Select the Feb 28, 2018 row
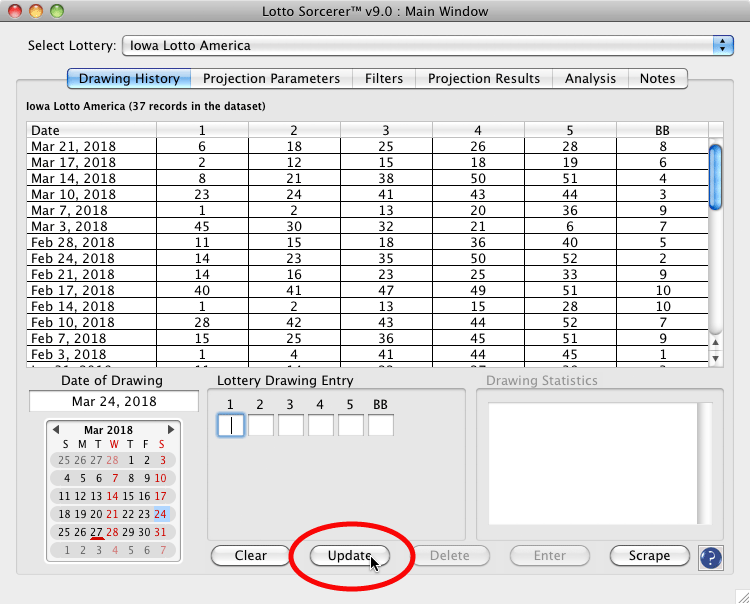The width and height of the screenshot is (750, 604). pos(367,242)
